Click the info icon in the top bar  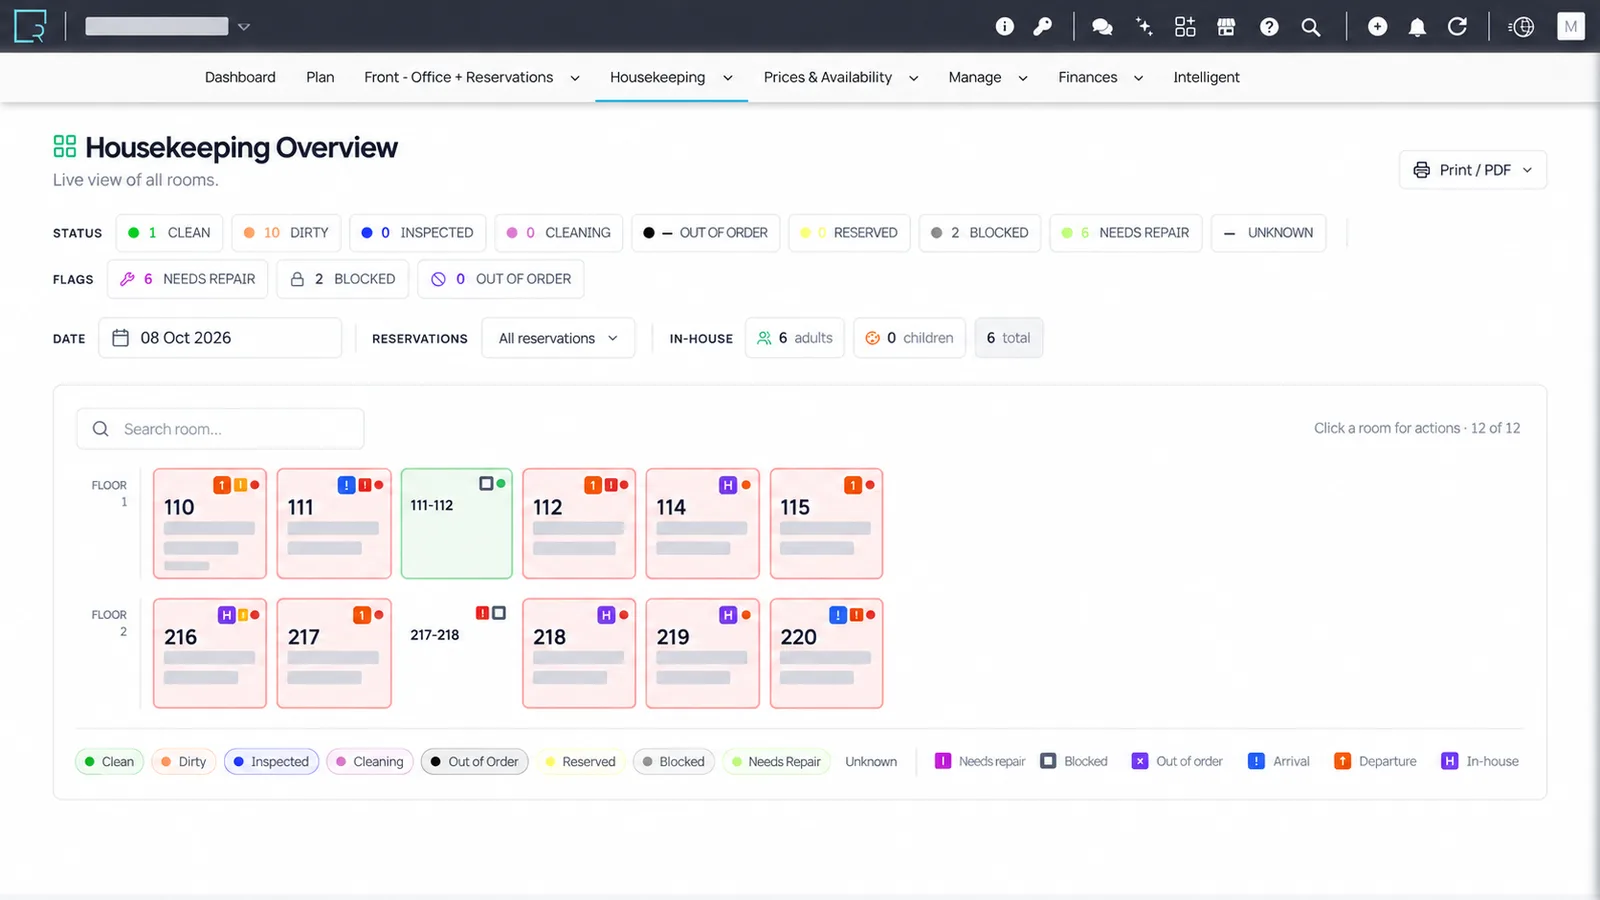1005,27
